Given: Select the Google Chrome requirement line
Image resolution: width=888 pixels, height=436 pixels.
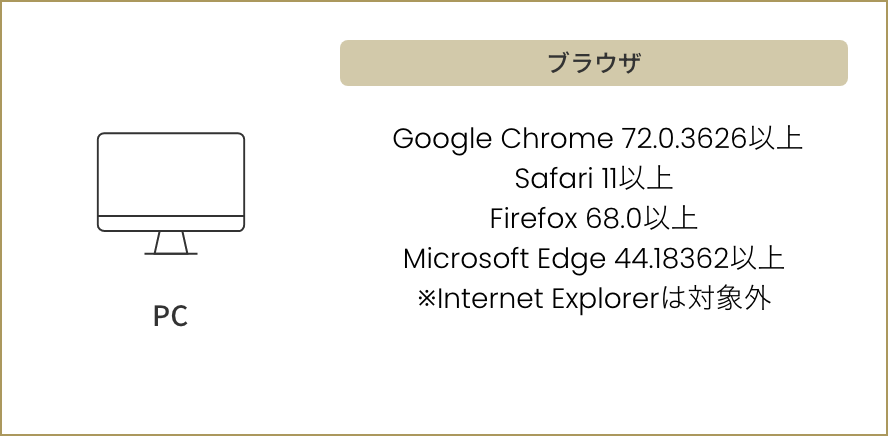Looking at the screenshot, I should (x=597, y=139).
